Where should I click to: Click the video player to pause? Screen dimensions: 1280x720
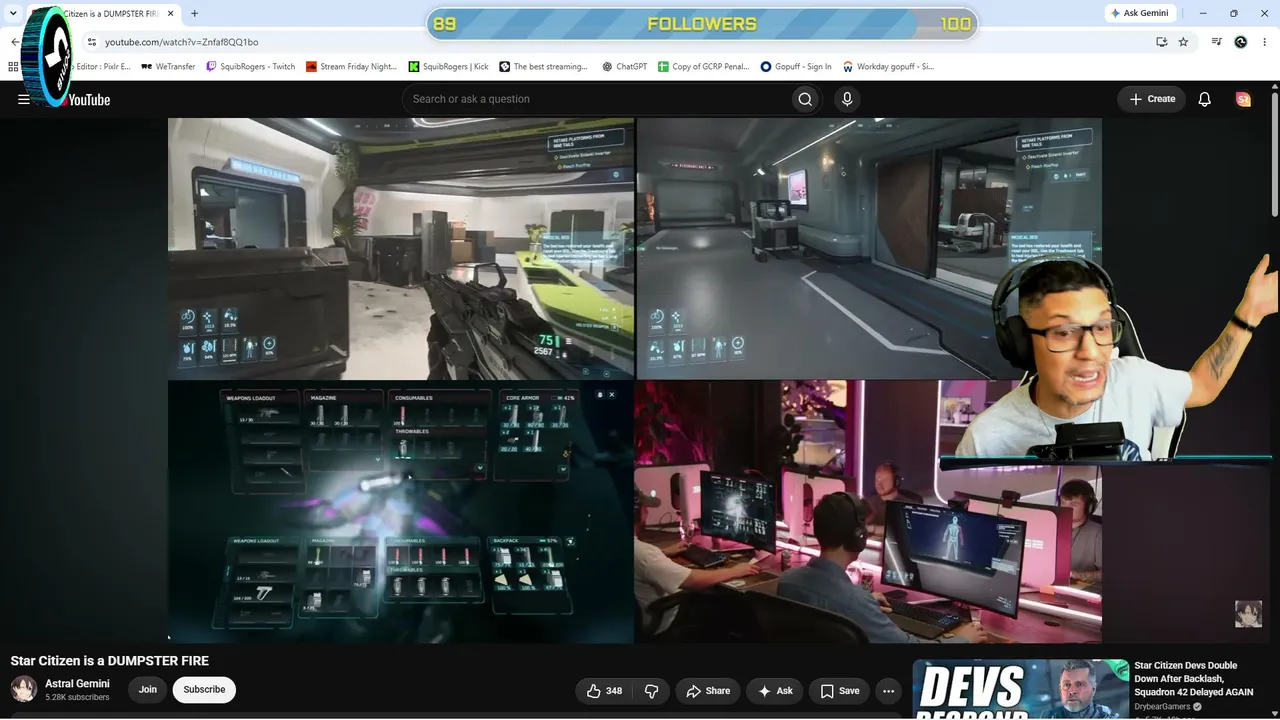point(634,380)
